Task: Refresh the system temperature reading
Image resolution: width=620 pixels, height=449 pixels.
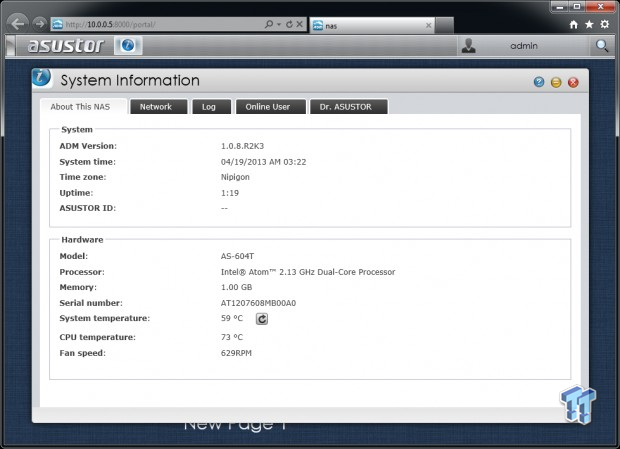Action: point(262,319)
